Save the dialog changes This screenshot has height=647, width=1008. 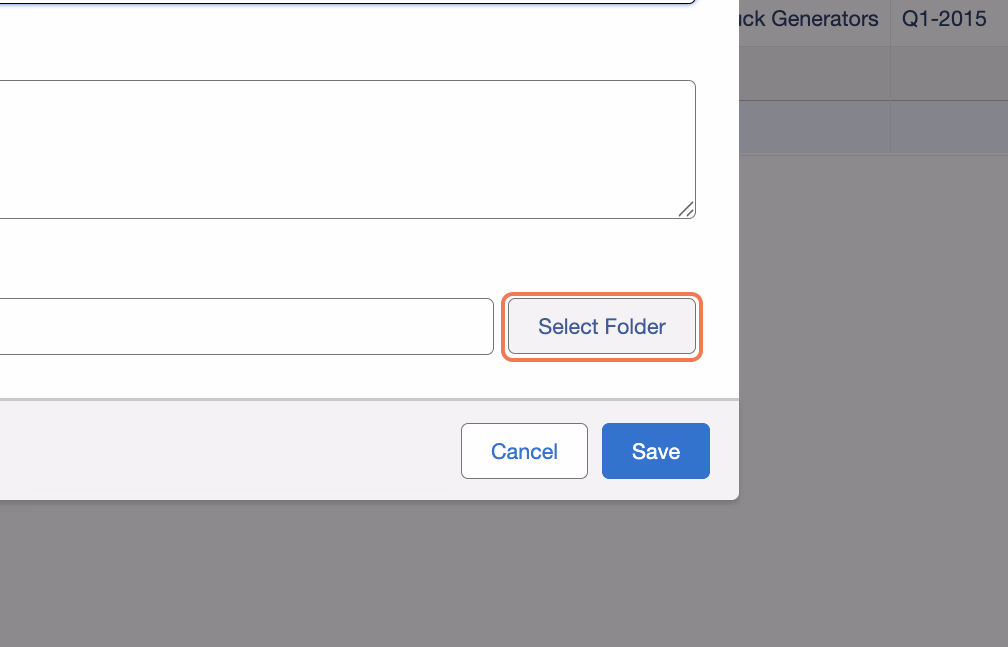coord(656,451)
